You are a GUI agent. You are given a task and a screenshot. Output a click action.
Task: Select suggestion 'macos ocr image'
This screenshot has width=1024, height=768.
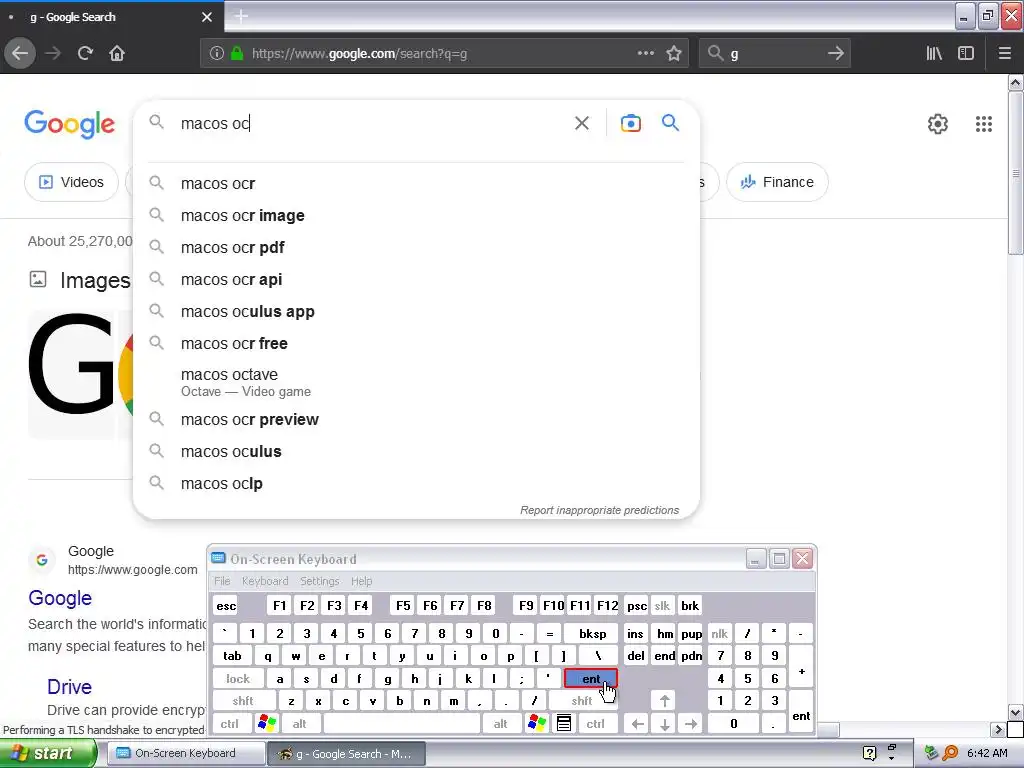point(416,216)
